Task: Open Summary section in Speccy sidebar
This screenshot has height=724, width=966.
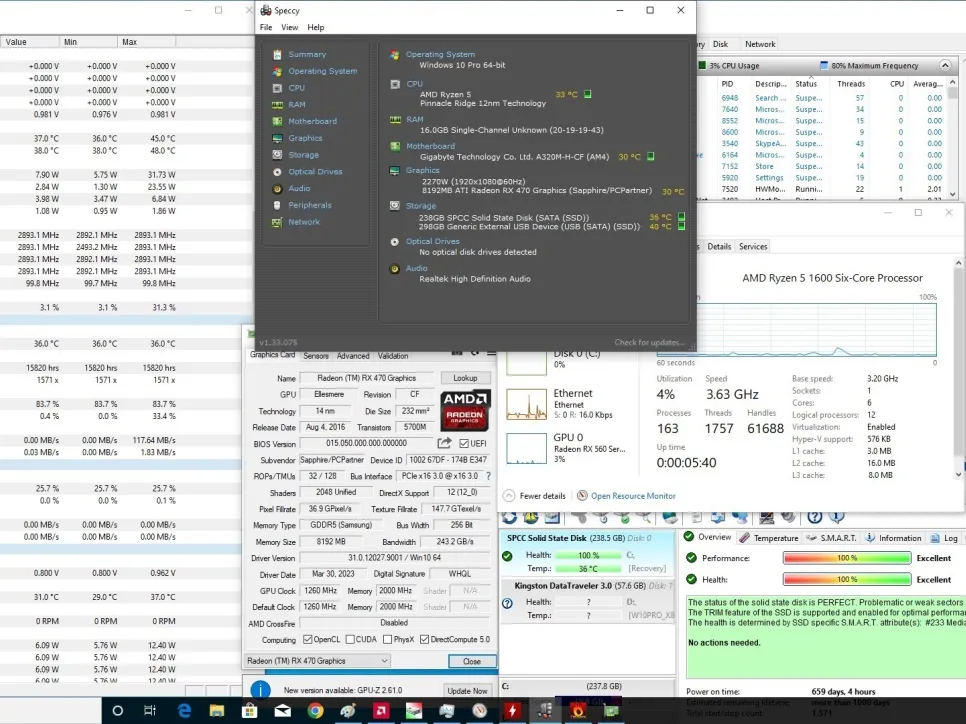Action: [x=307, y=54]
